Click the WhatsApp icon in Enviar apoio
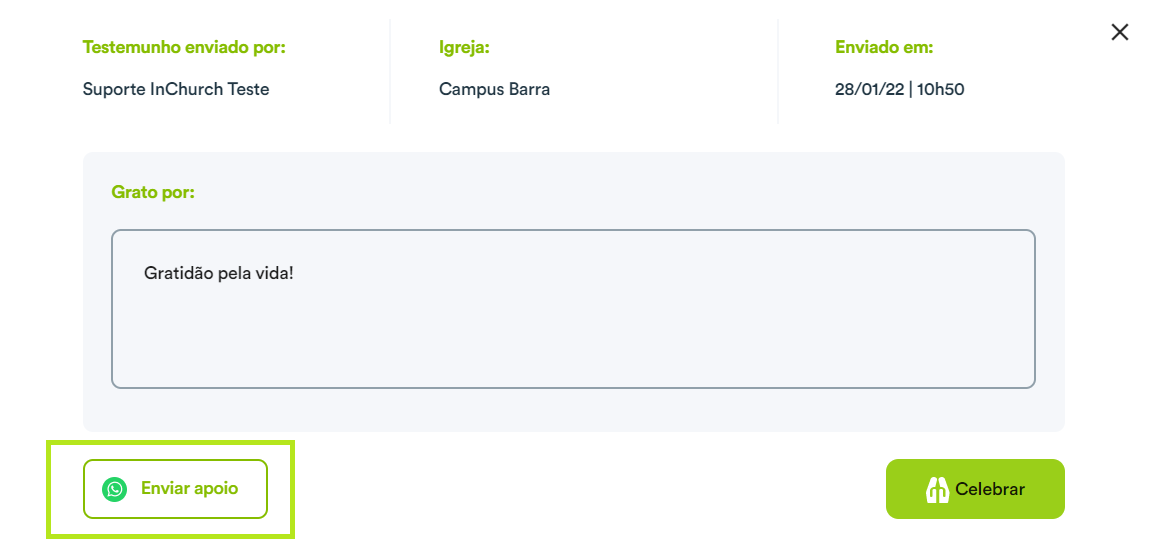The image size is (1159, 553). [115, 489]
